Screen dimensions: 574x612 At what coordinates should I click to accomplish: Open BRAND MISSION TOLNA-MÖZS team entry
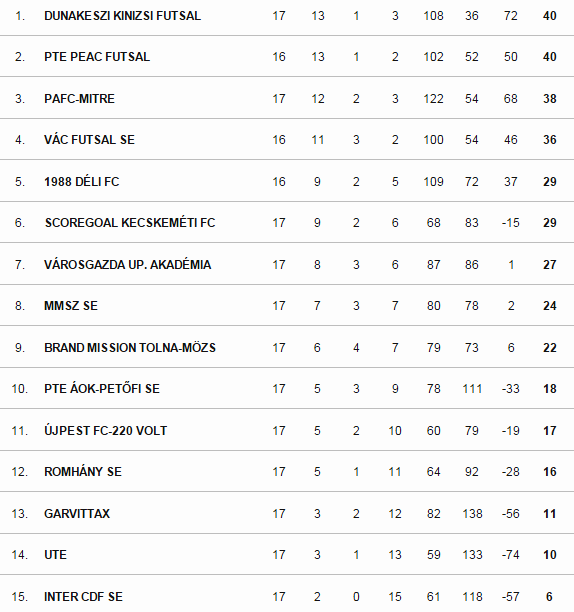click(130, 348)
